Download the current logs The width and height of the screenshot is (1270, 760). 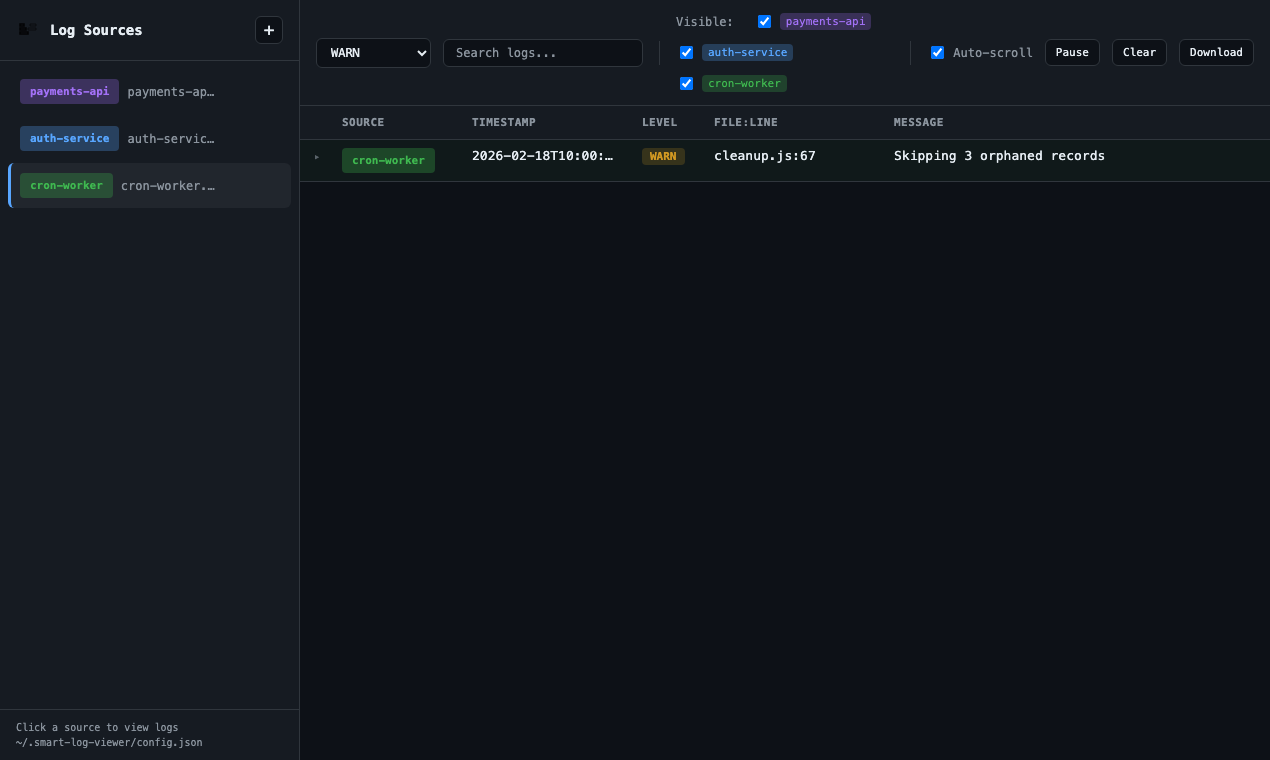click(x=1216, y=52)
